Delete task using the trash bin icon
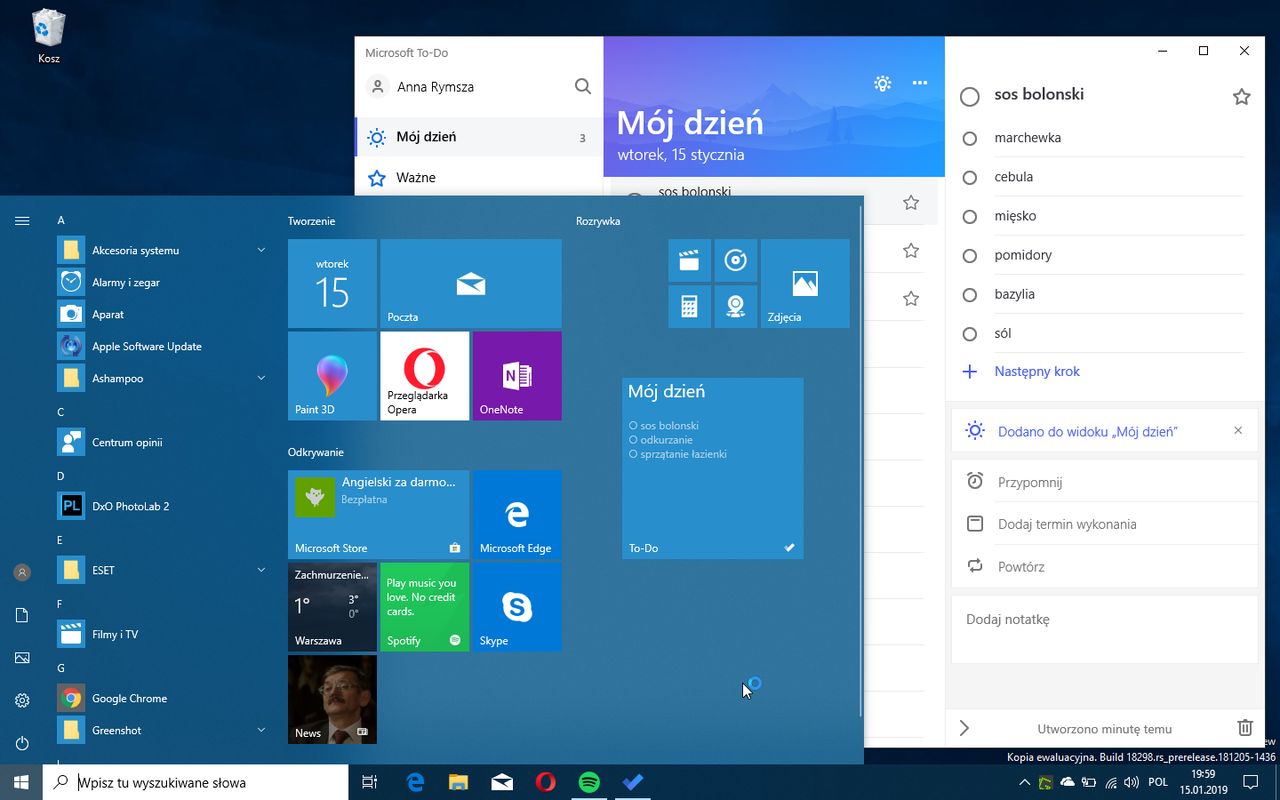1280x800 pixels. (x=1244, y=728)
